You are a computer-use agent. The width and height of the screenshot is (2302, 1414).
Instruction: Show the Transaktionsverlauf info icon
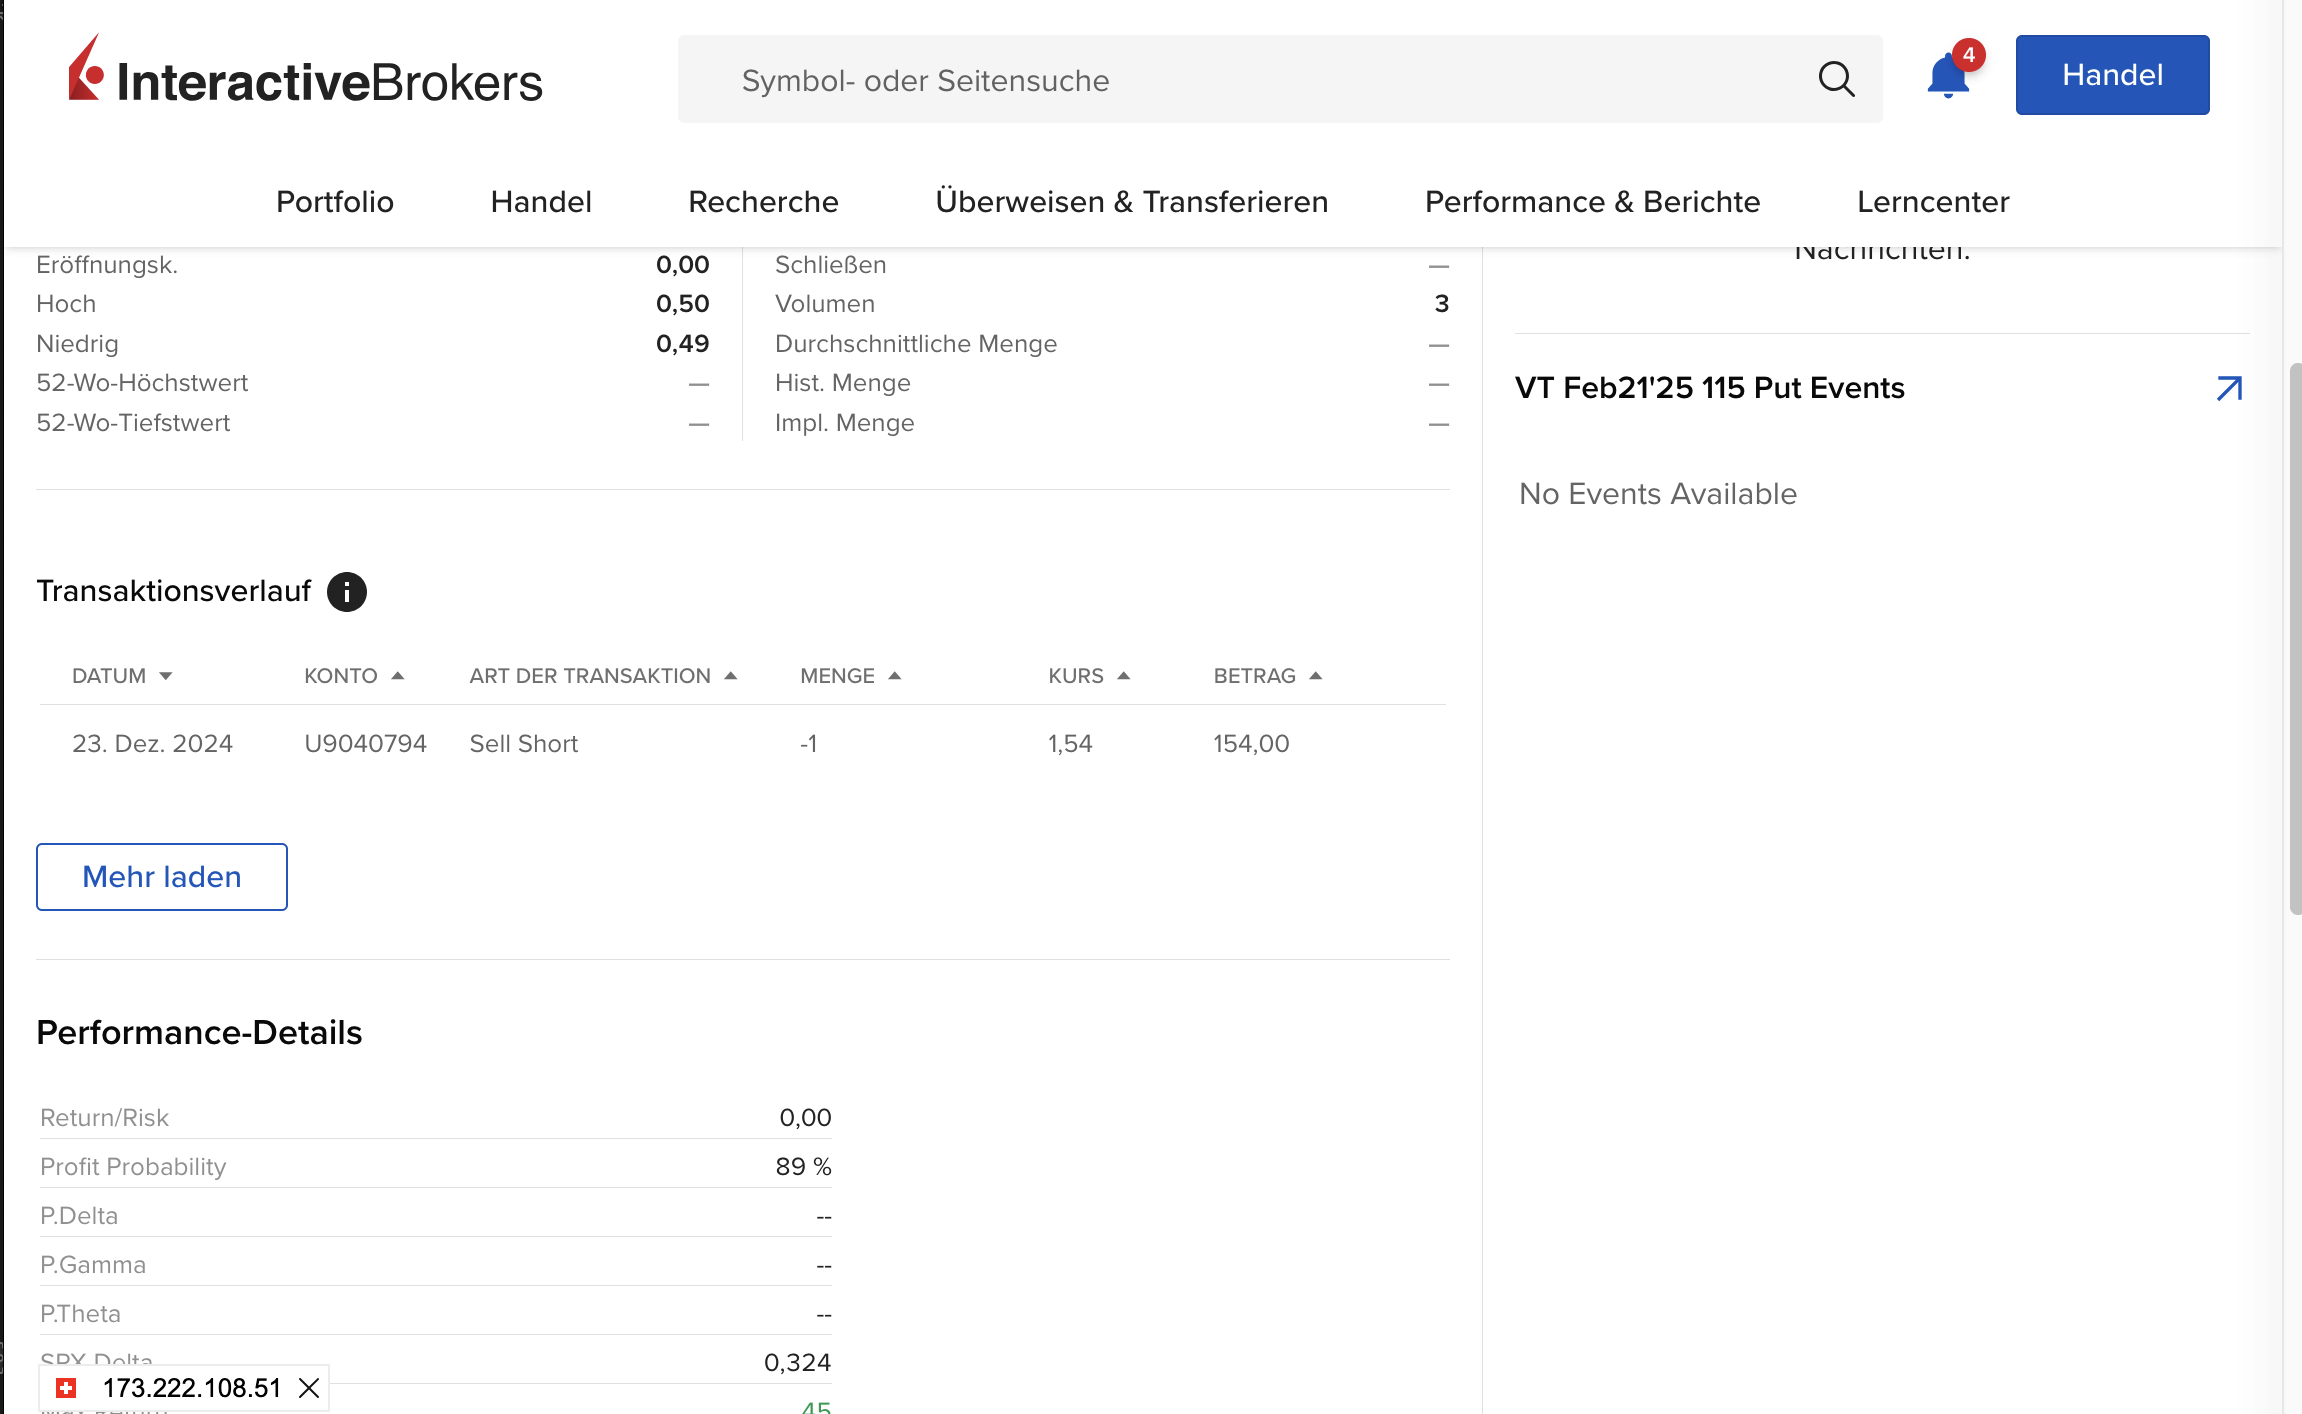(347, 592)
